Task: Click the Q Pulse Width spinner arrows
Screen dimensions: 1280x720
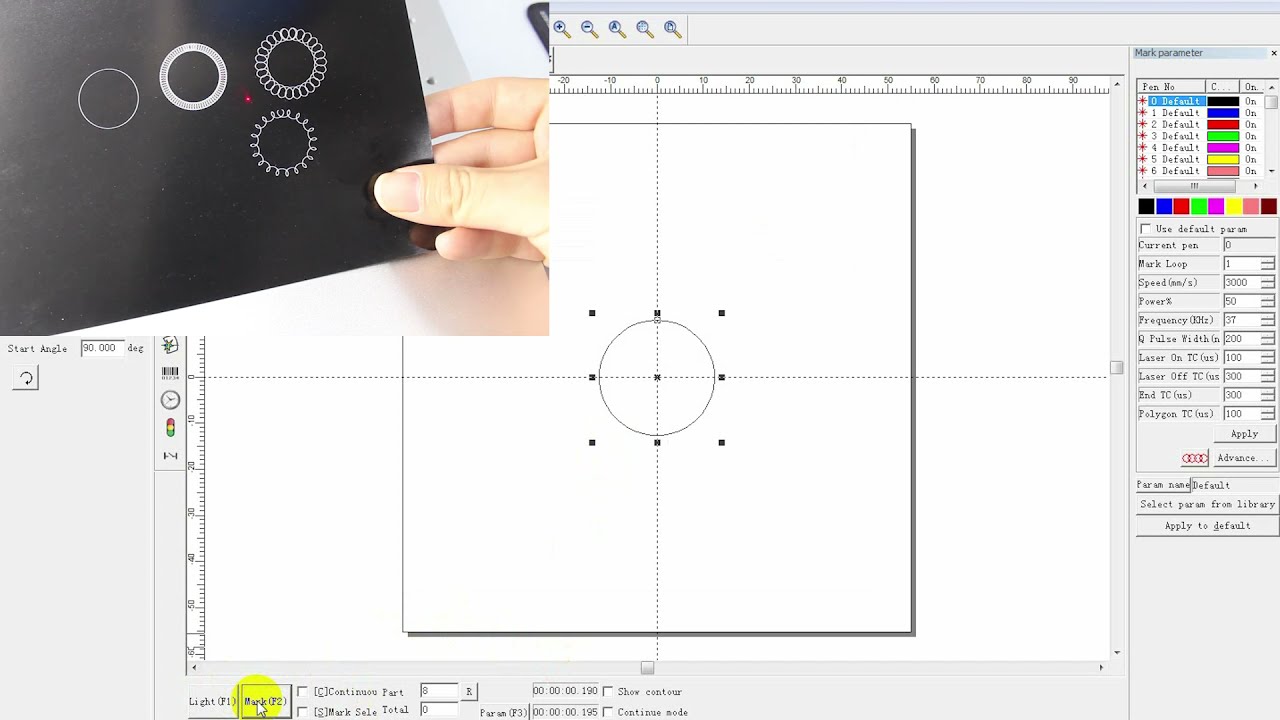Action: [x=1268, y=339]
